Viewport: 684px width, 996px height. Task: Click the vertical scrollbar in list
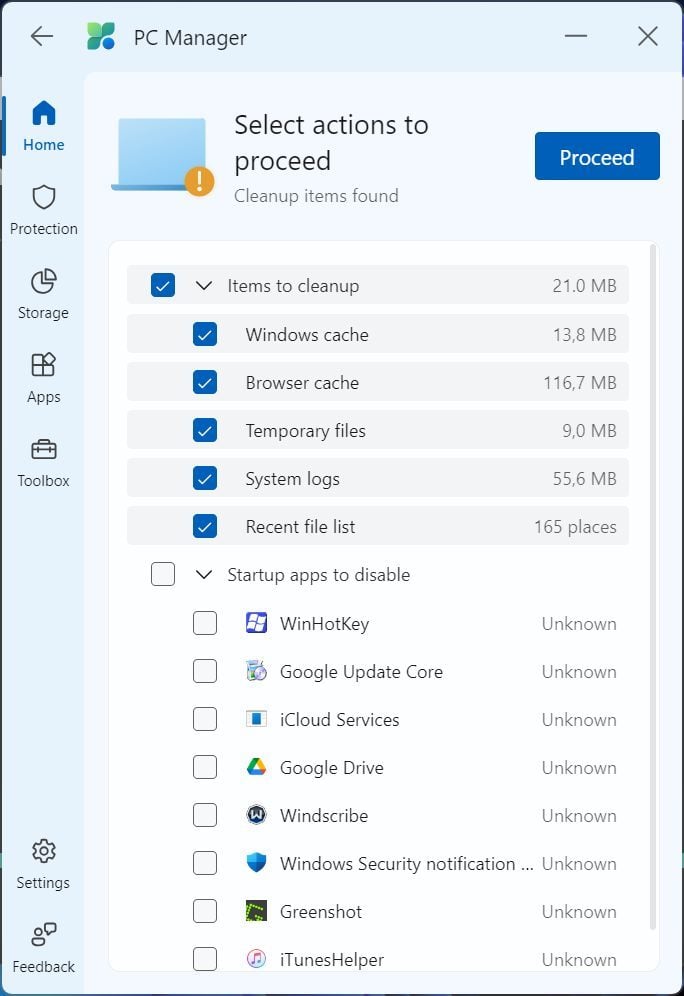(x=652, y=586)
